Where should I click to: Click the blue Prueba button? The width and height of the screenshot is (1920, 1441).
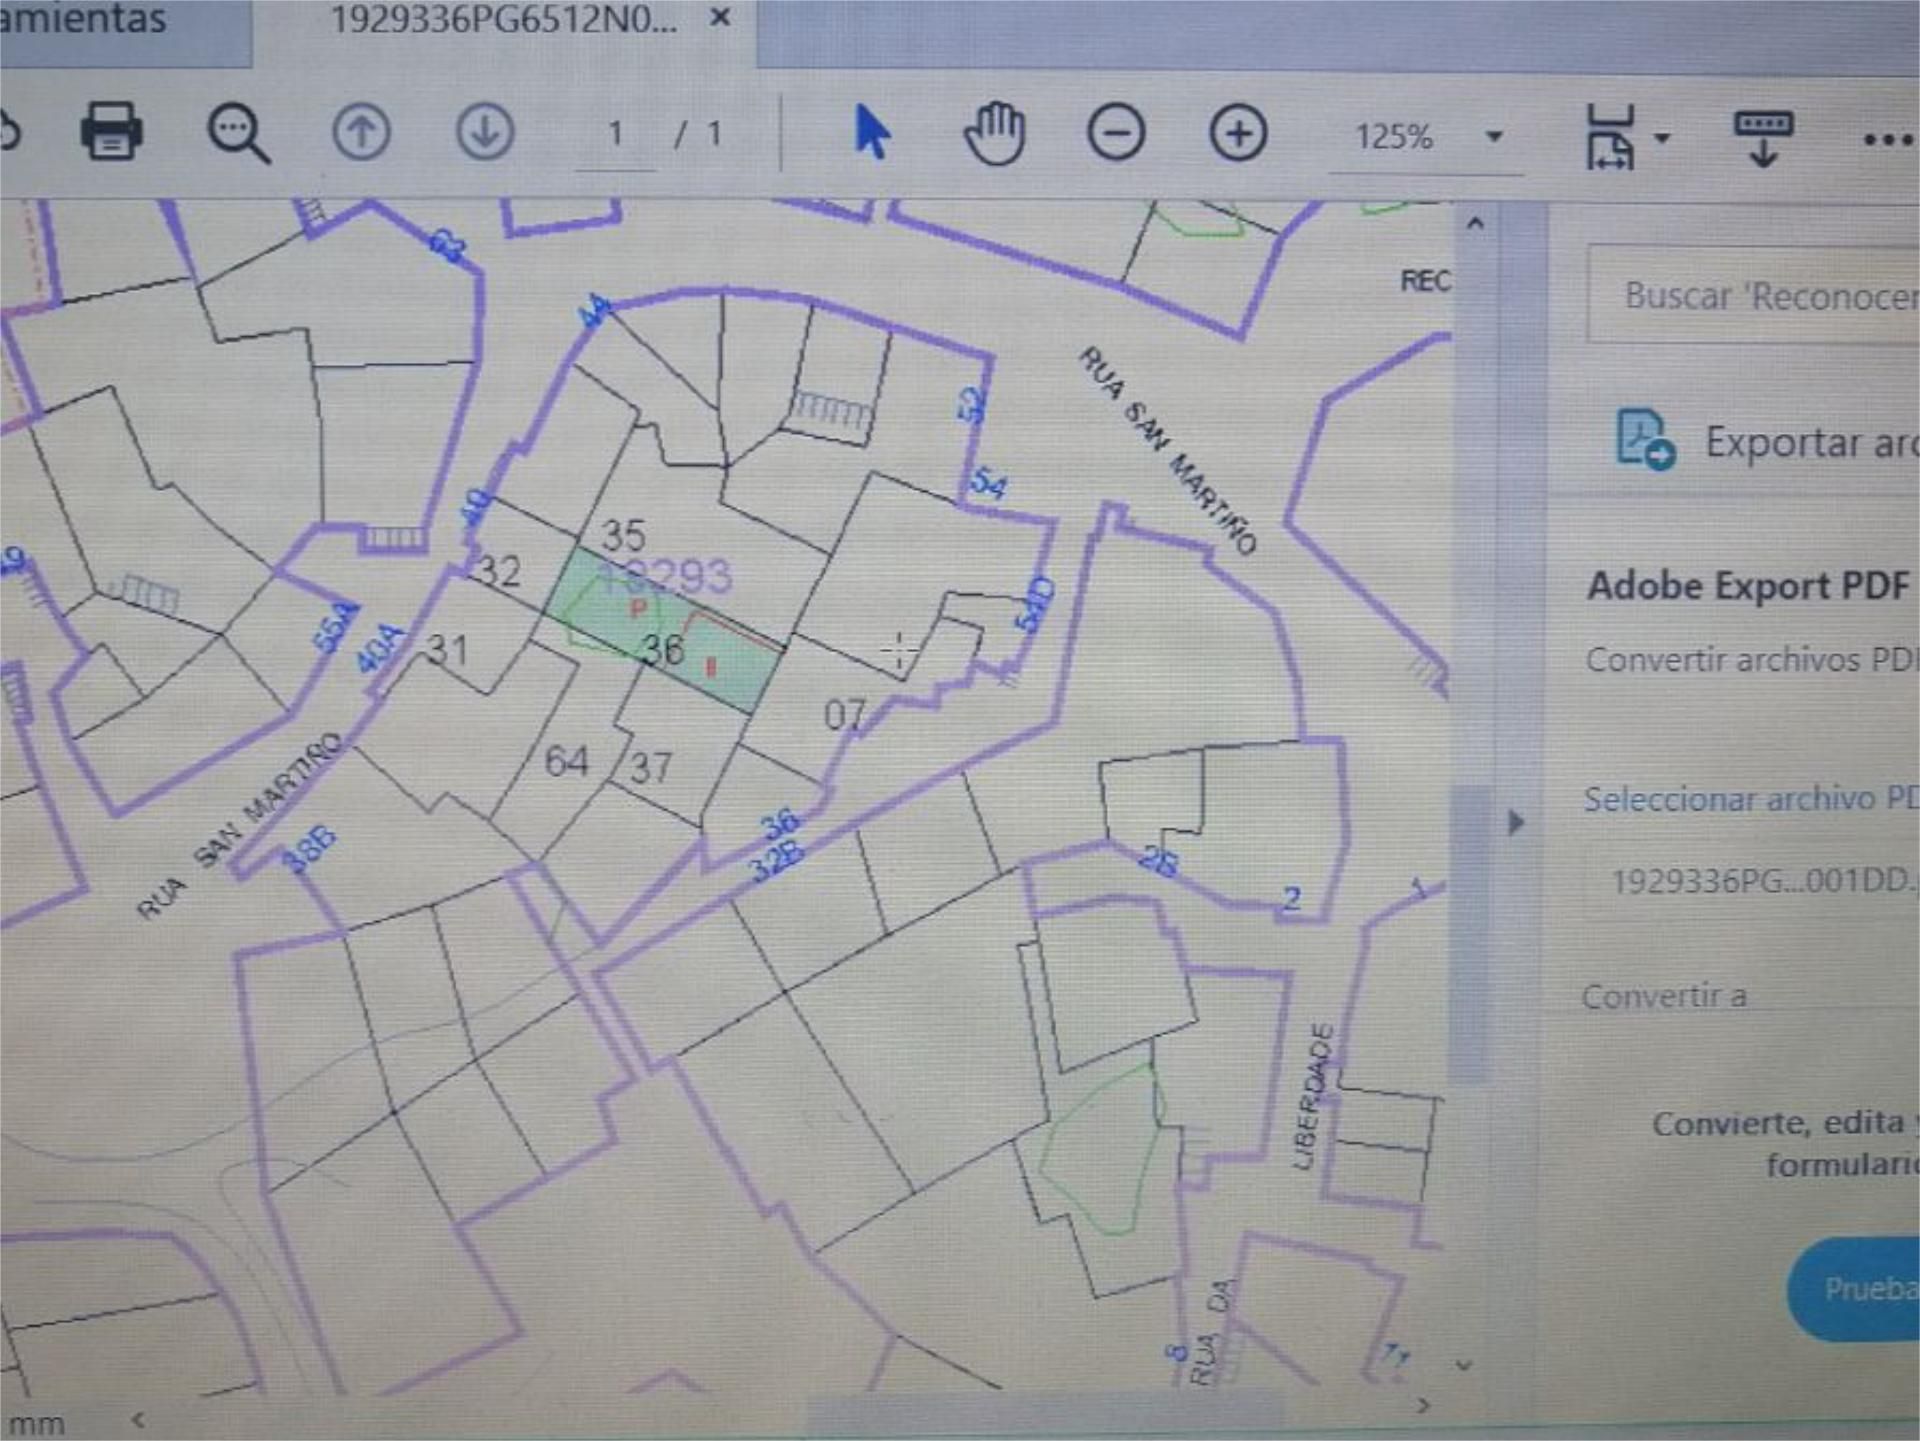point(1855,1288)
